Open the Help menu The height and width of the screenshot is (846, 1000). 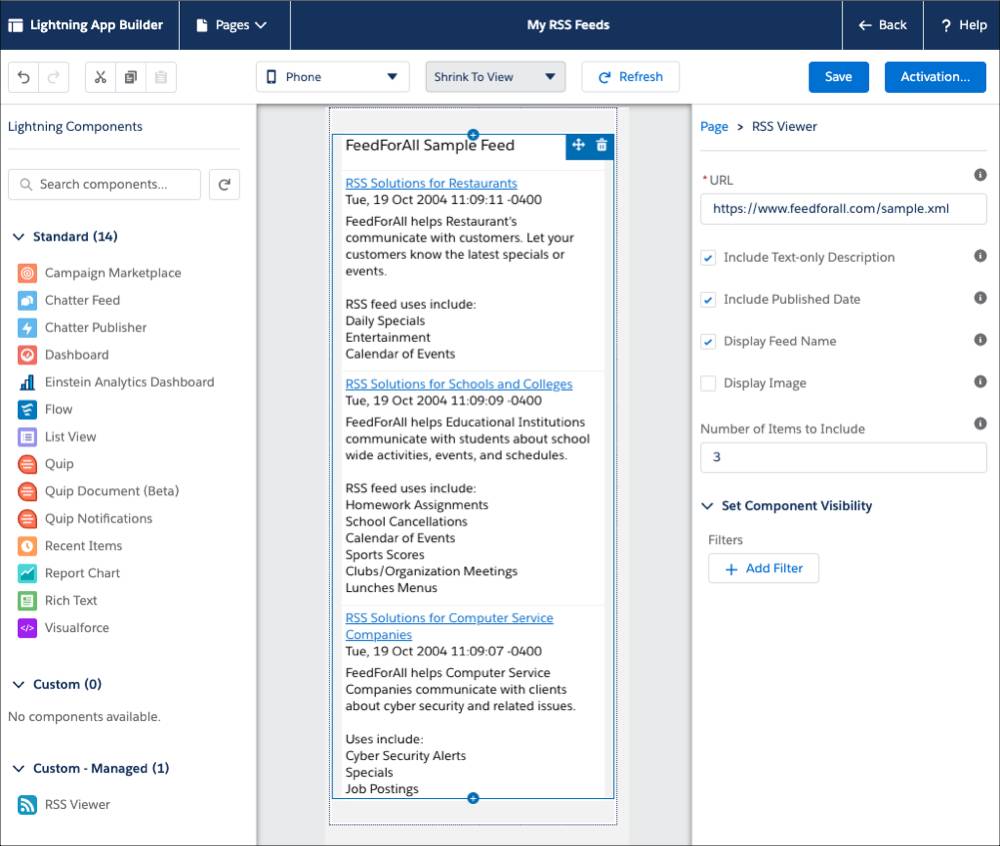tap(962, 25)
